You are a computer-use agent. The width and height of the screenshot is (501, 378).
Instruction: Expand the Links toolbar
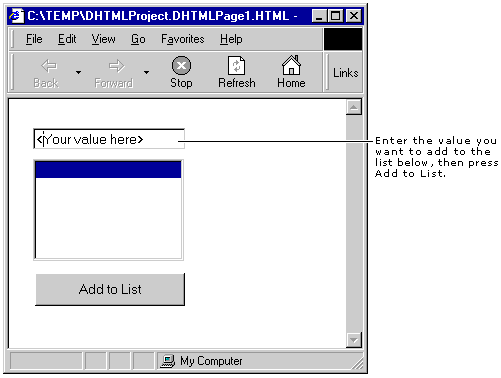point(346,73)
